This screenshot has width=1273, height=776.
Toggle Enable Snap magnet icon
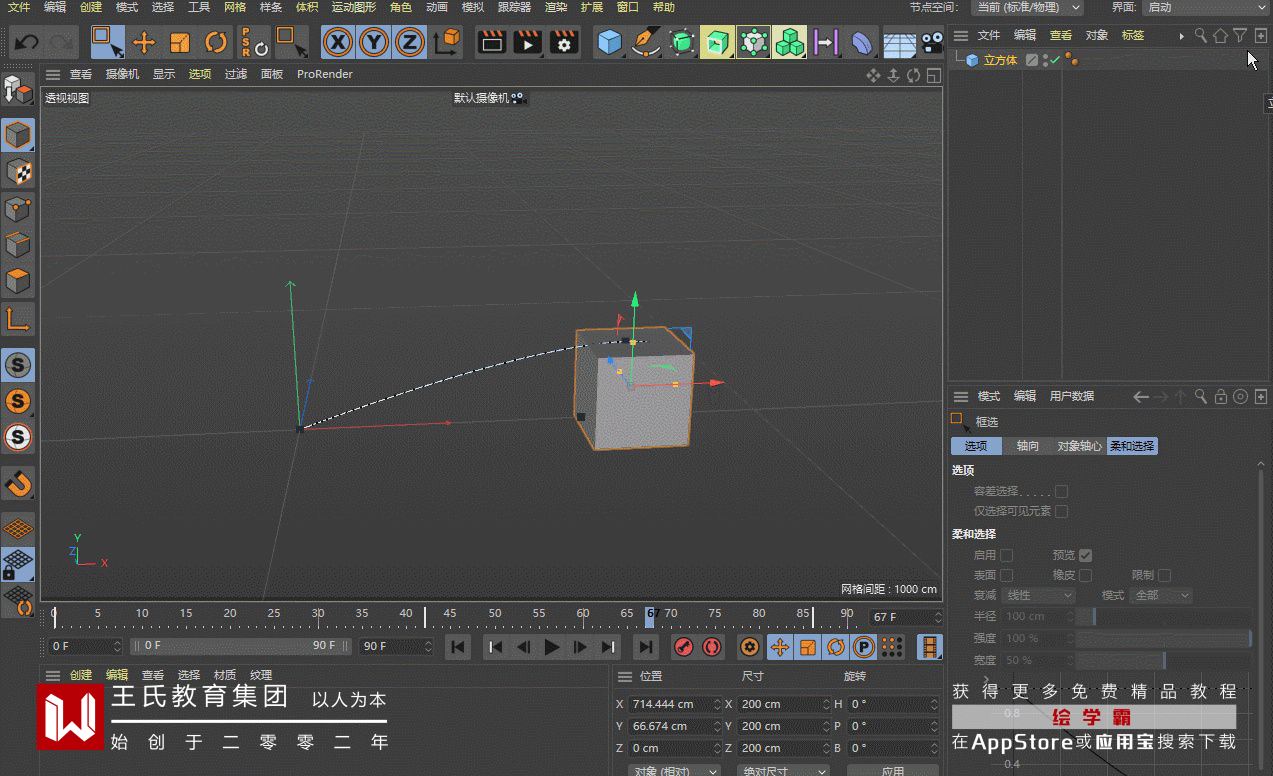pyautogui.click(x=18, y=483)
